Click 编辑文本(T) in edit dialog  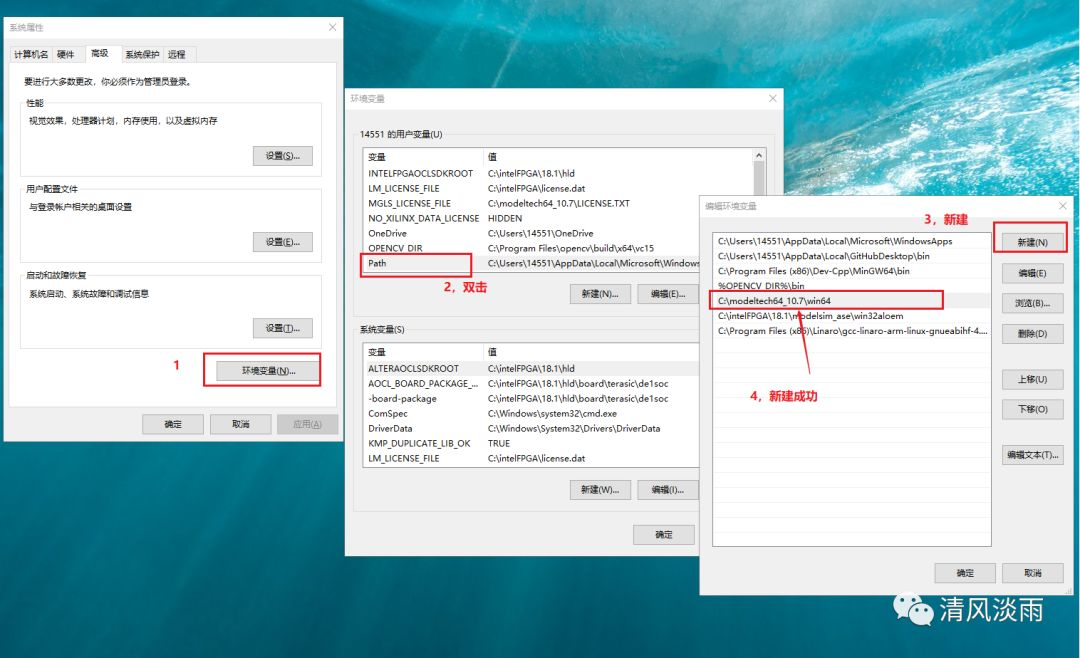(1034, 455)
